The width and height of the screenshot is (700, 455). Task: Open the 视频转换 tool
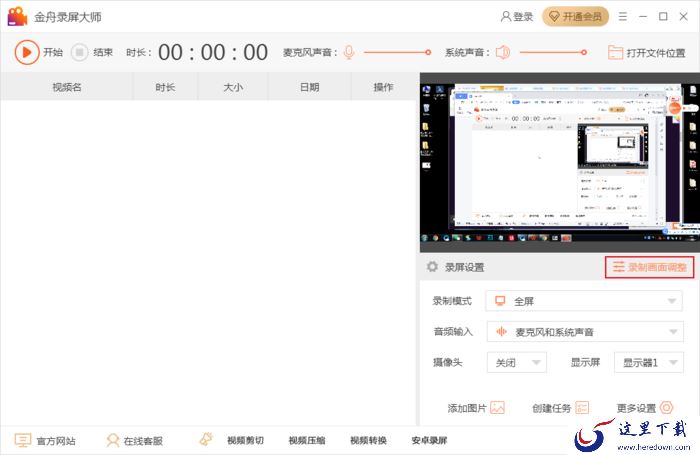[x=368, y=440]
